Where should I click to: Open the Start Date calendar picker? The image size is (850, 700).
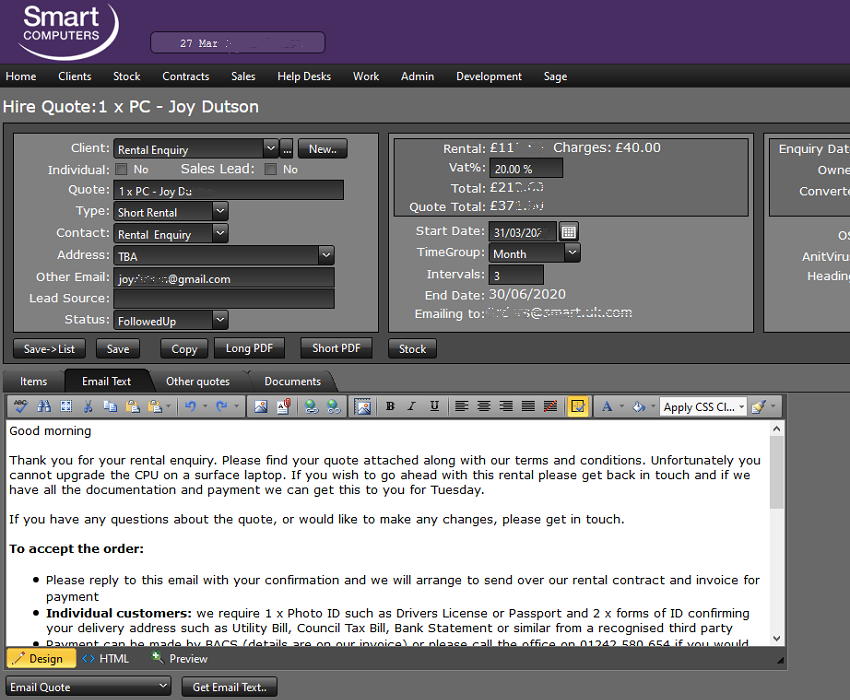[569, 232]
